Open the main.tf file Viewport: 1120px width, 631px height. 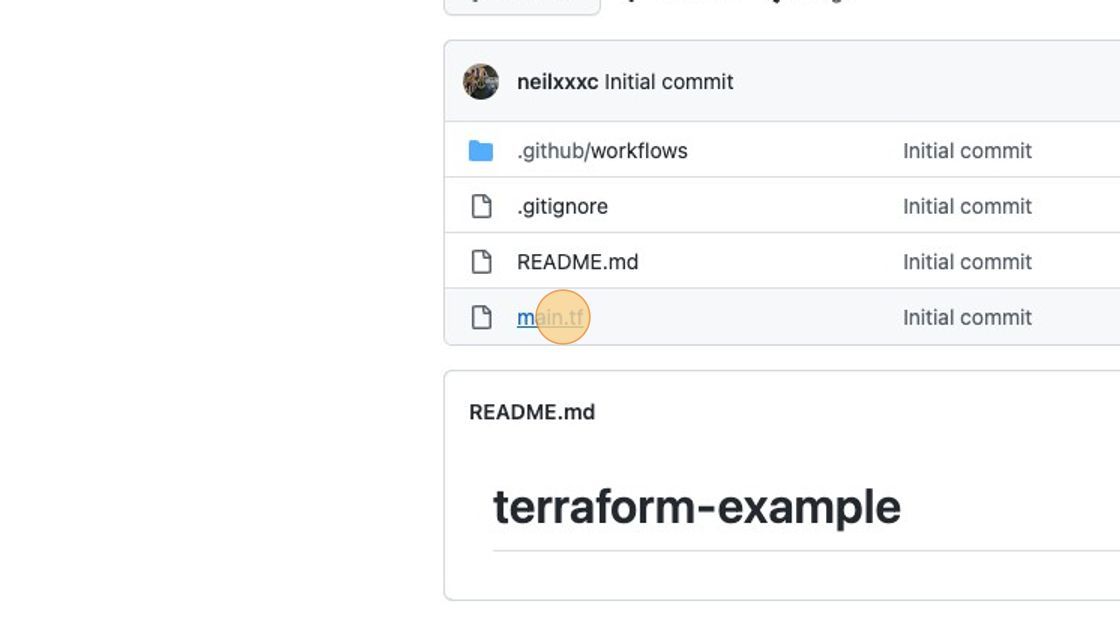click(x=550, y=317)
